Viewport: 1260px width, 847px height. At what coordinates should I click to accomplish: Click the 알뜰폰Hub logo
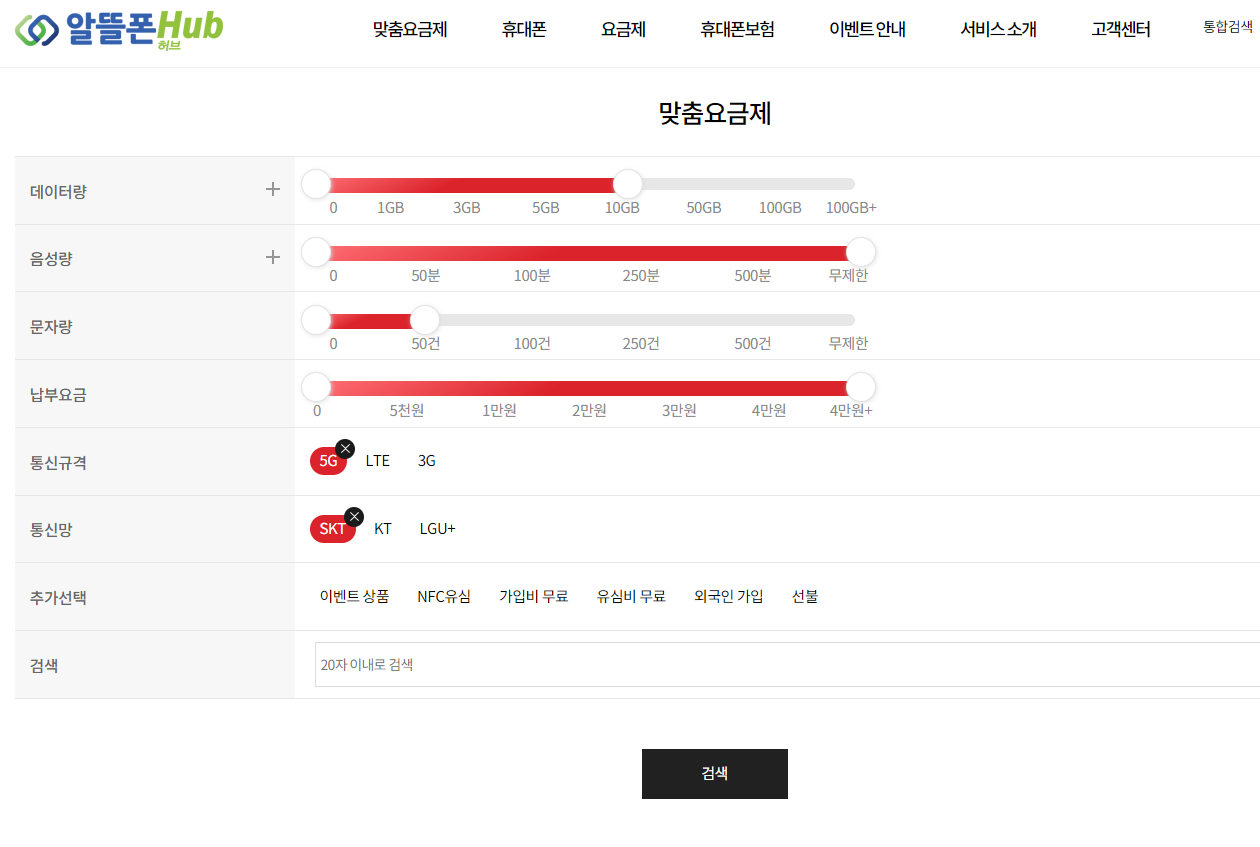point(119,29)
